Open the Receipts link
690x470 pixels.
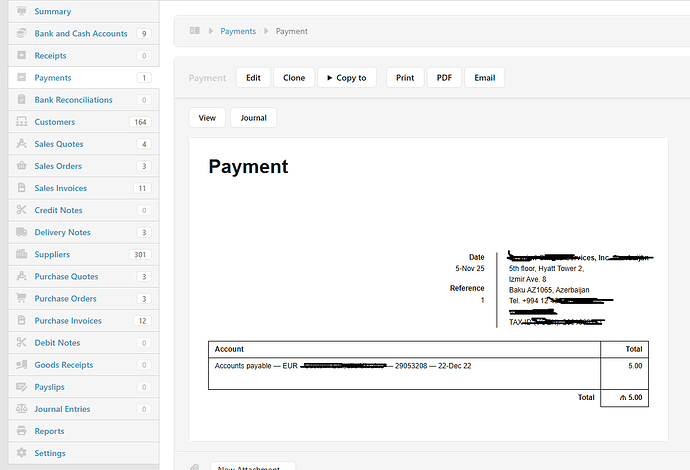[50, 55]
